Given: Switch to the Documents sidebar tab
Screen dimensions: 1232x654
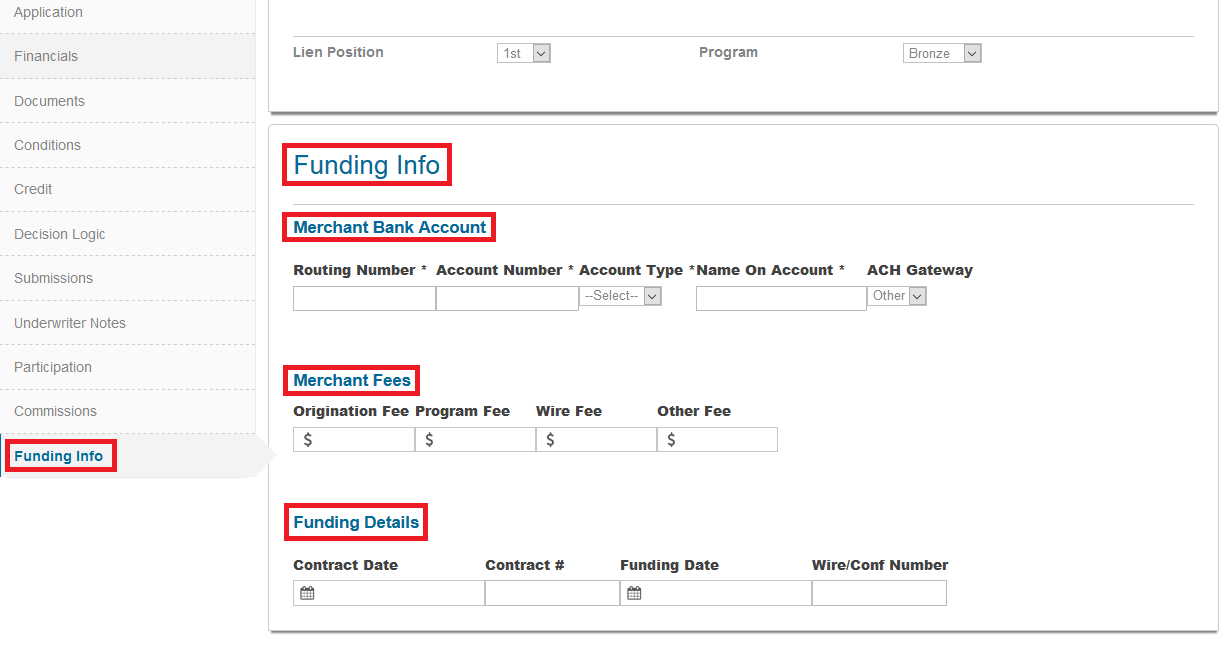Looking at the screenshot, I should point(128,101).
